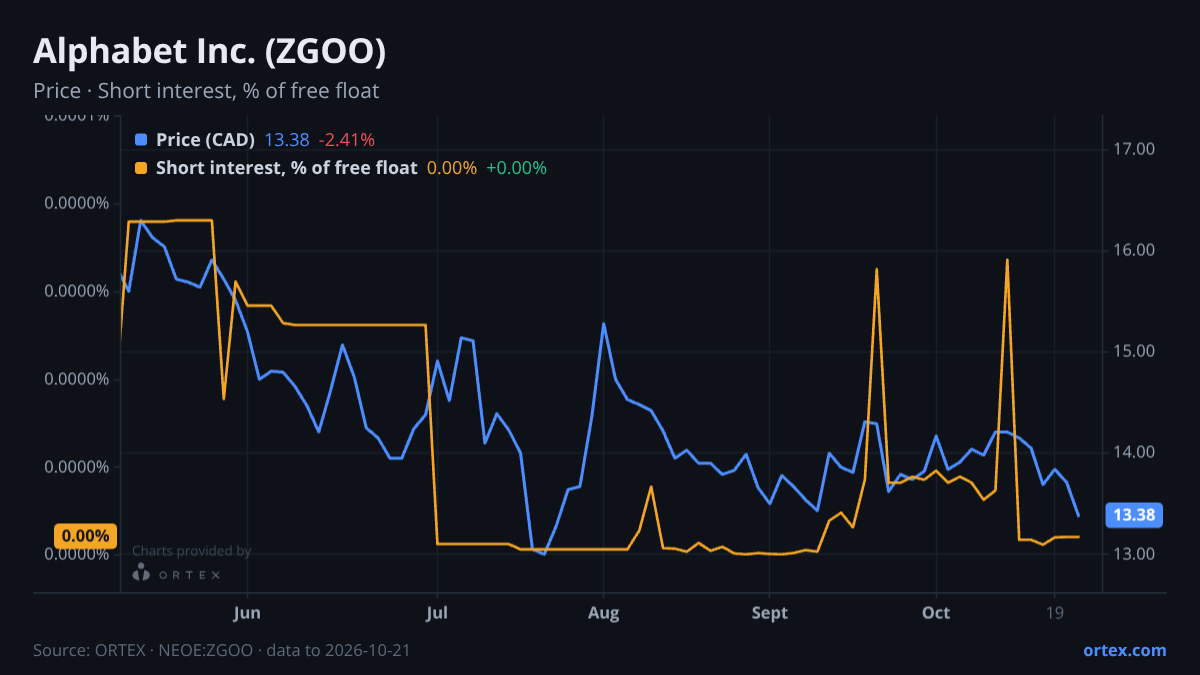Click the 16.00 price axis label
The height and width of the screenshot is (675, 1200).
pyautogui.click(x=1134, y=251)
